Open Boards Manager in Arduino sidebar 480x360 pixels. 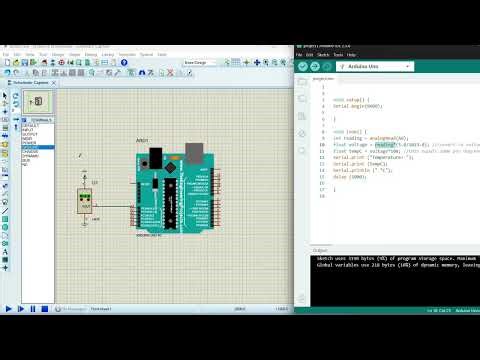click(302, 99)
